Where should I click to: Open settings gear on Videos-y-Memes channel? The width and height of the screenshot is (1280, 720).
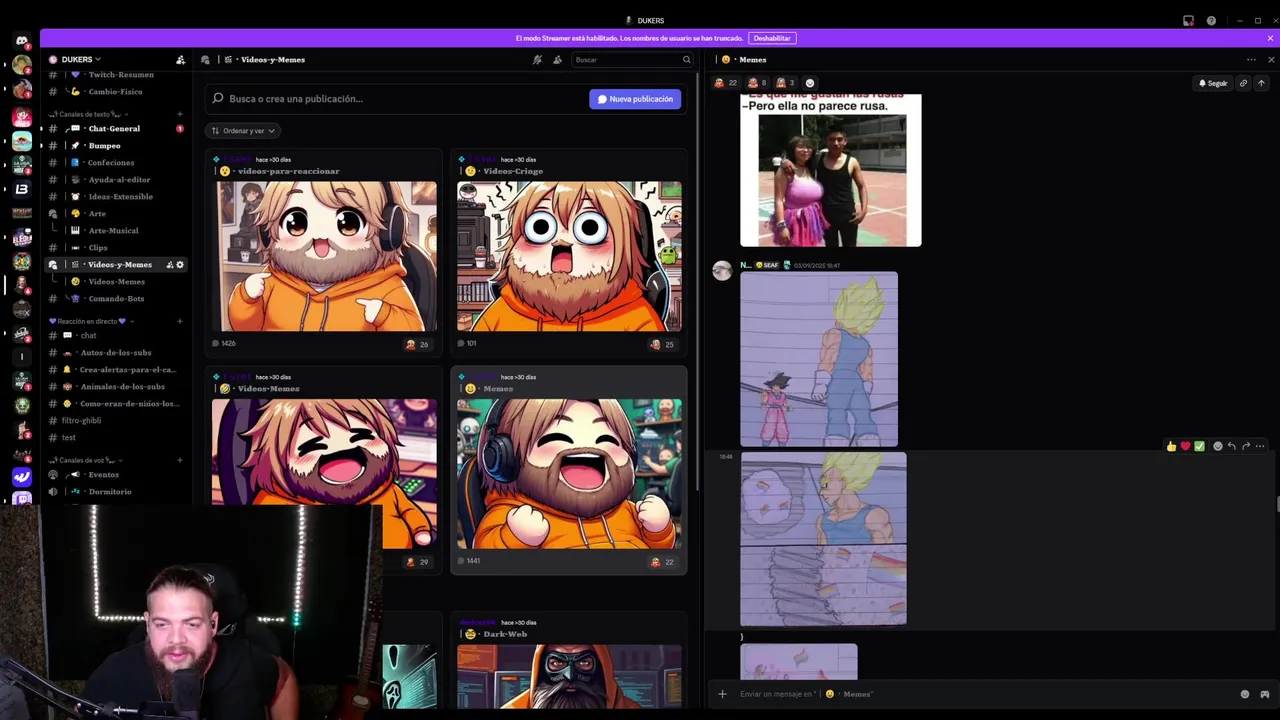click(180, 265)
